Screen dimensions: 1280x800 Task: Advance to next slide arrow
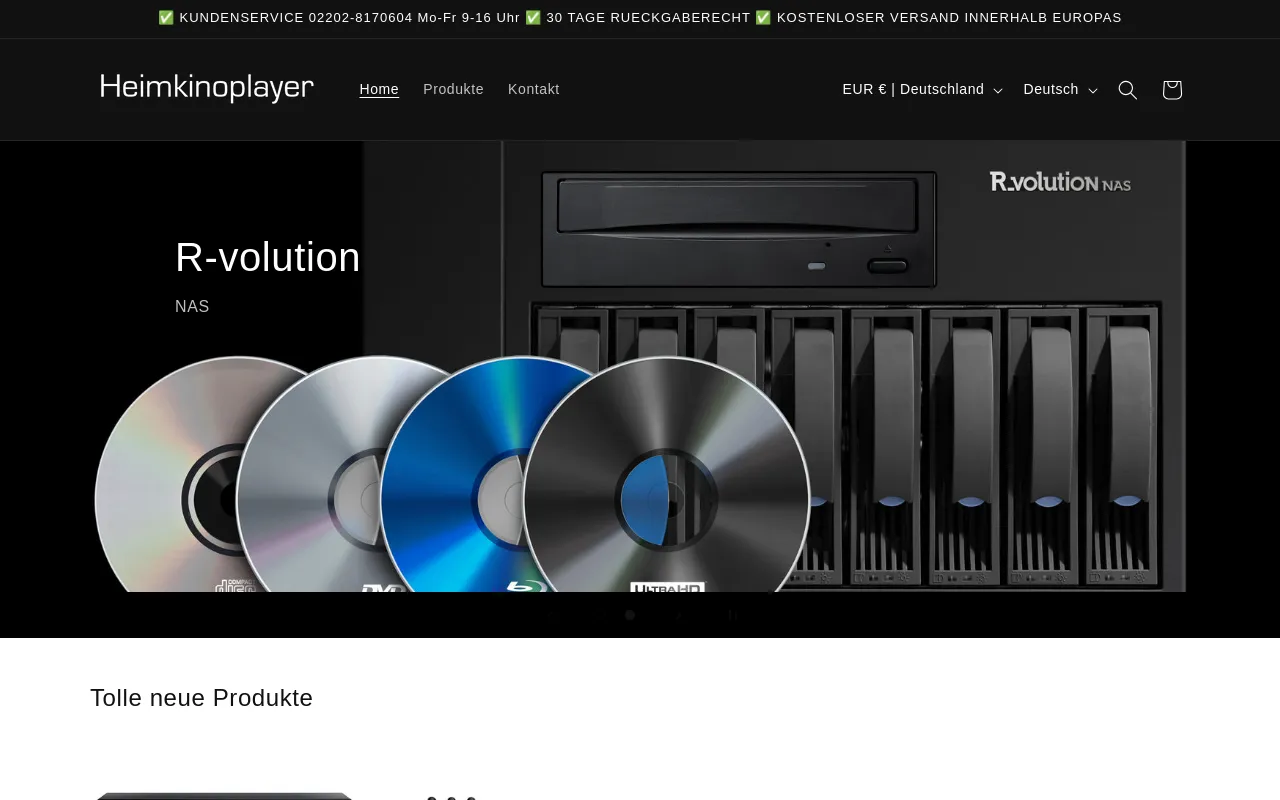680,615
